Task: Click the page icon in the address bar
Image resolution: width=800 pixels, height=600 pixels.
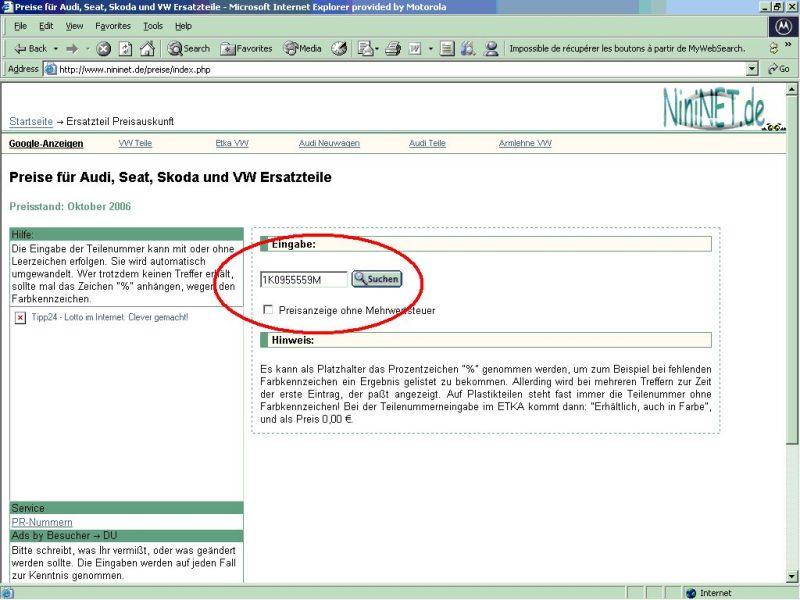Action: coord(51,69)
